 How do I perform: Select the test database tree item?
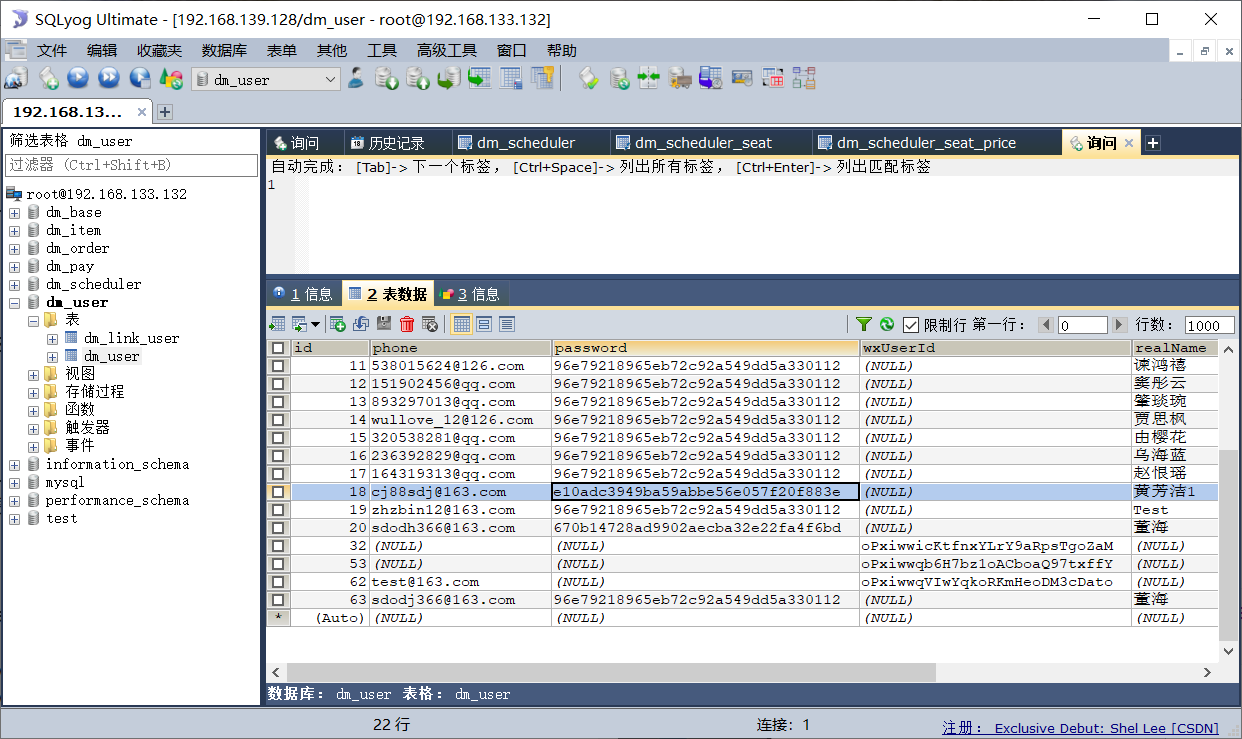pos(61,519)
